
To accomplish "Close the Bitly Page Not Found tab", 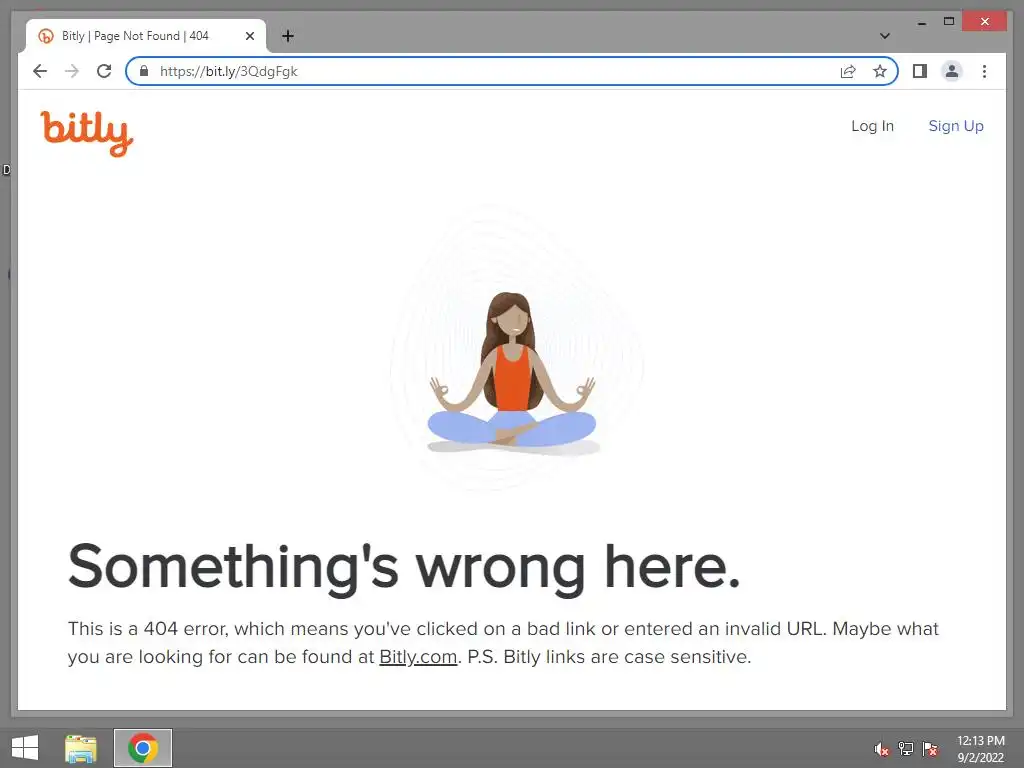I will point(249,36).
